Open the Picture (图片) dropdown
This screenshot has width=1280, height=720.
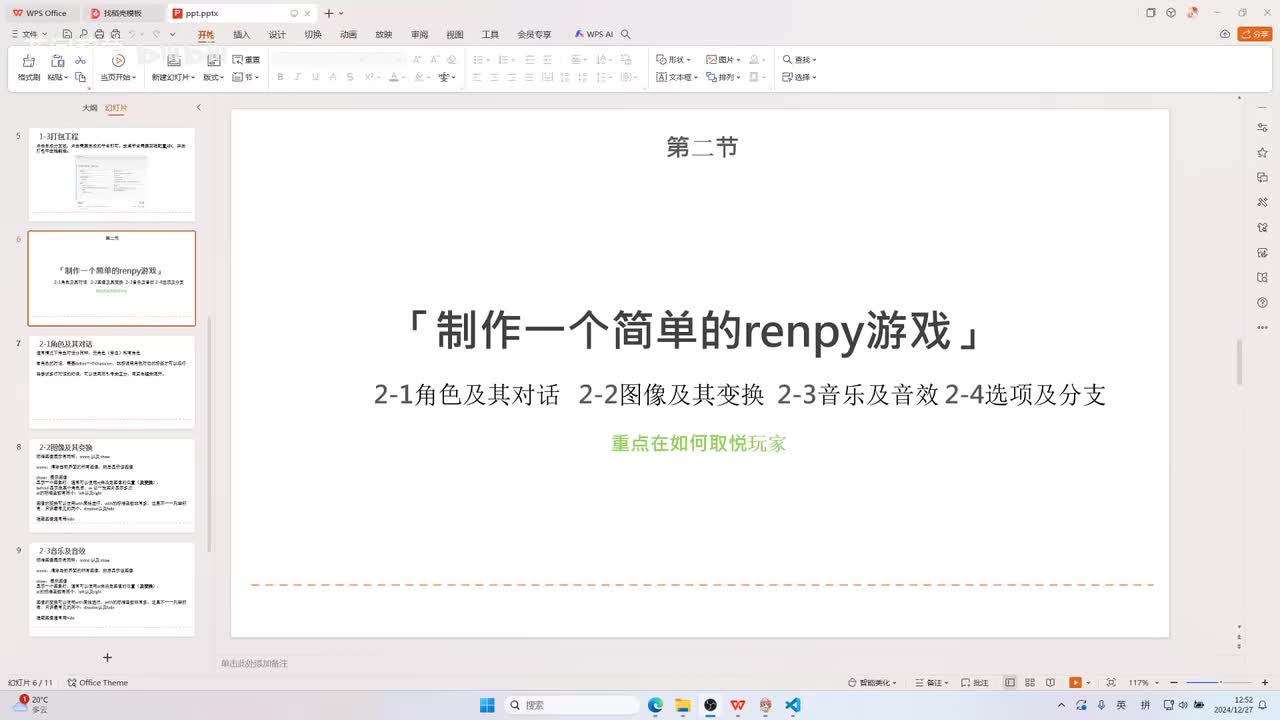723,60
